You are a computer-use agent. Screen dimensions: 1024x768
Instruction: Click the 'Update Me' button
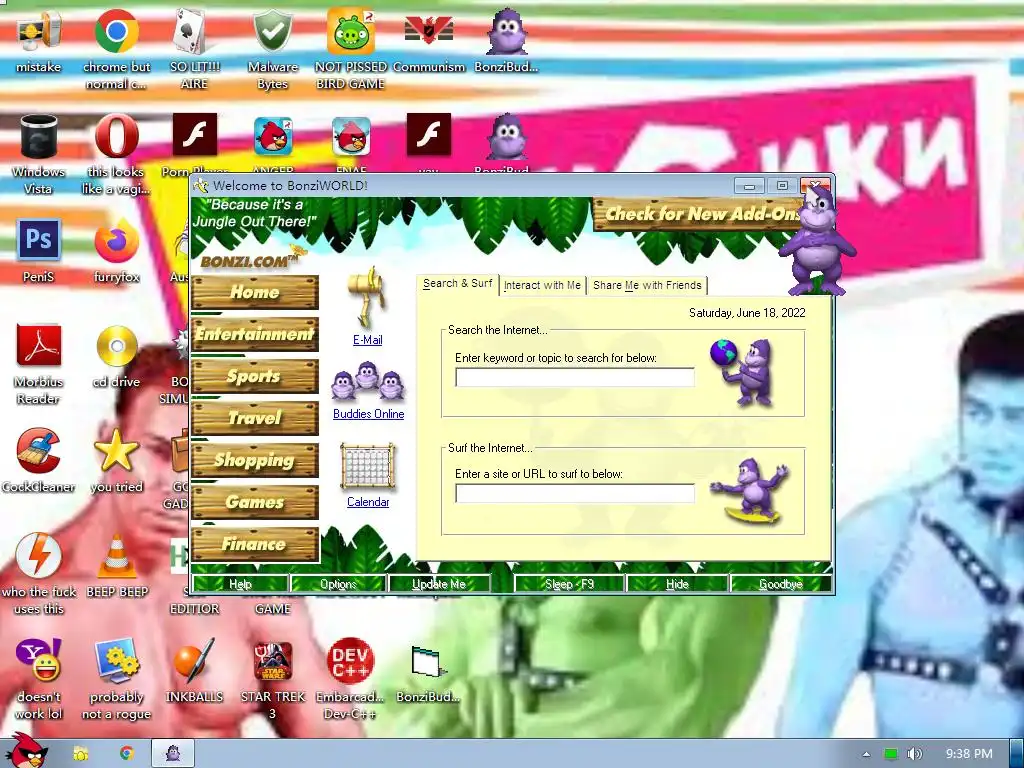(439, 584)
